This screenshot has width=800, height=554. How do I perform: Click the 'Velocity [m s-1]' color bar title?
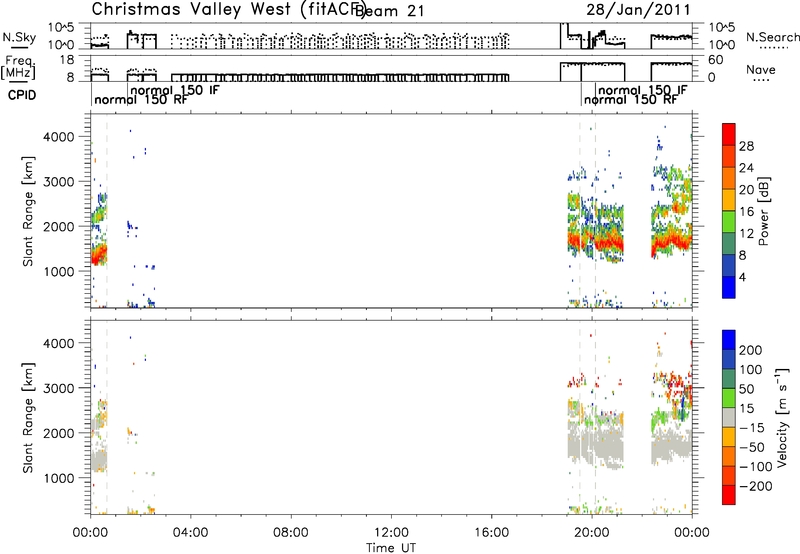pyautogui.click(x=782, y=417)
